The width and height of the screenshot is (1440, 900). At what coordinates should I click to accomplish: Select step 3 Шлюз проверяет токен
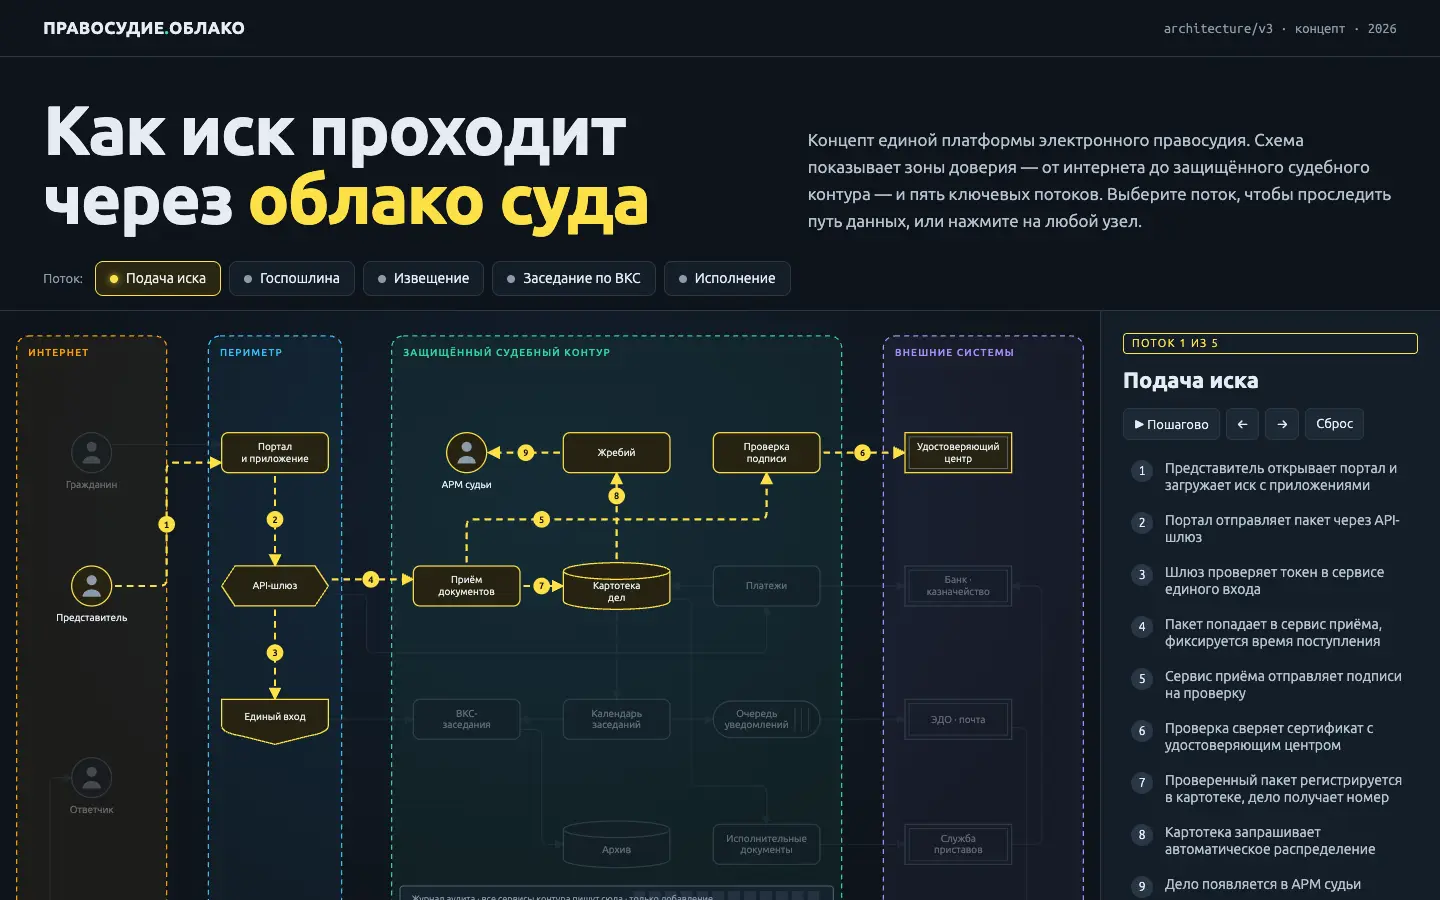tap(1270, 581)
